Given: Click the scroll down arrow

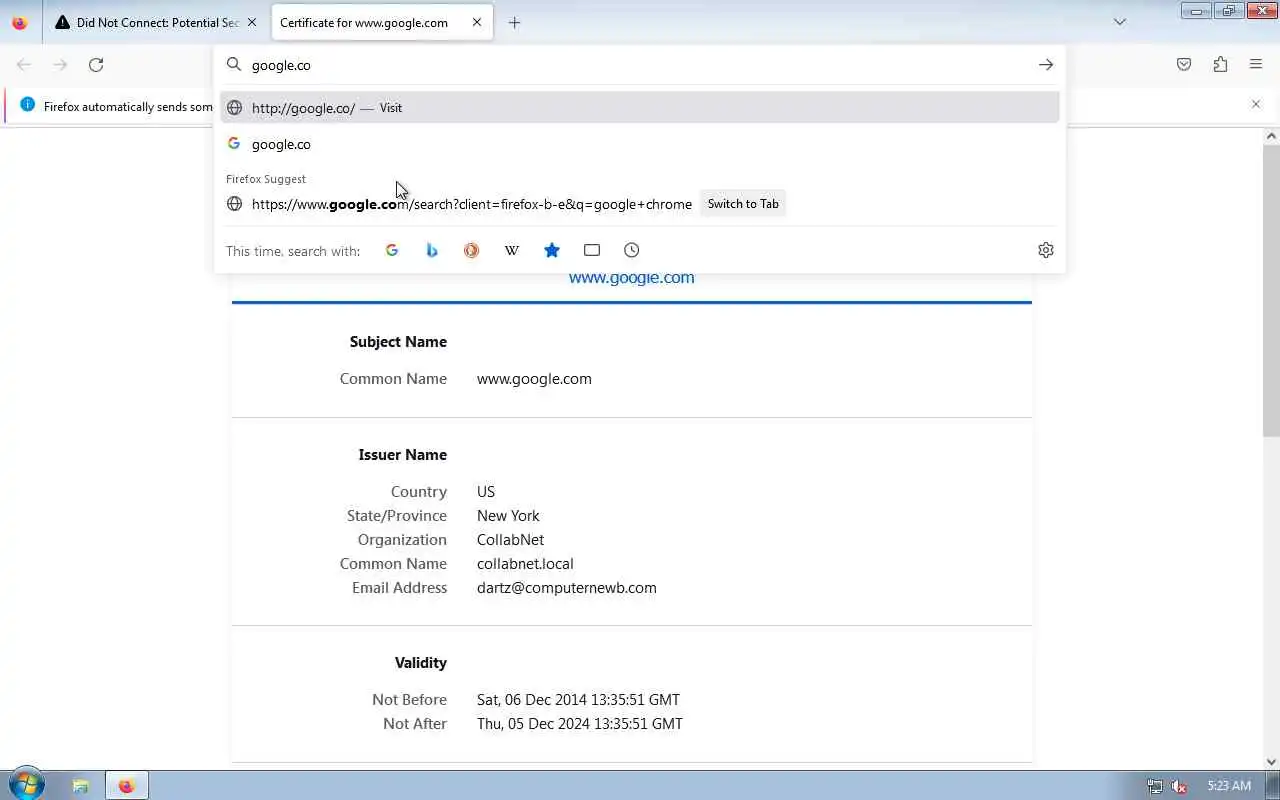Looking at the screenshot, I should tap(1271, 762).
